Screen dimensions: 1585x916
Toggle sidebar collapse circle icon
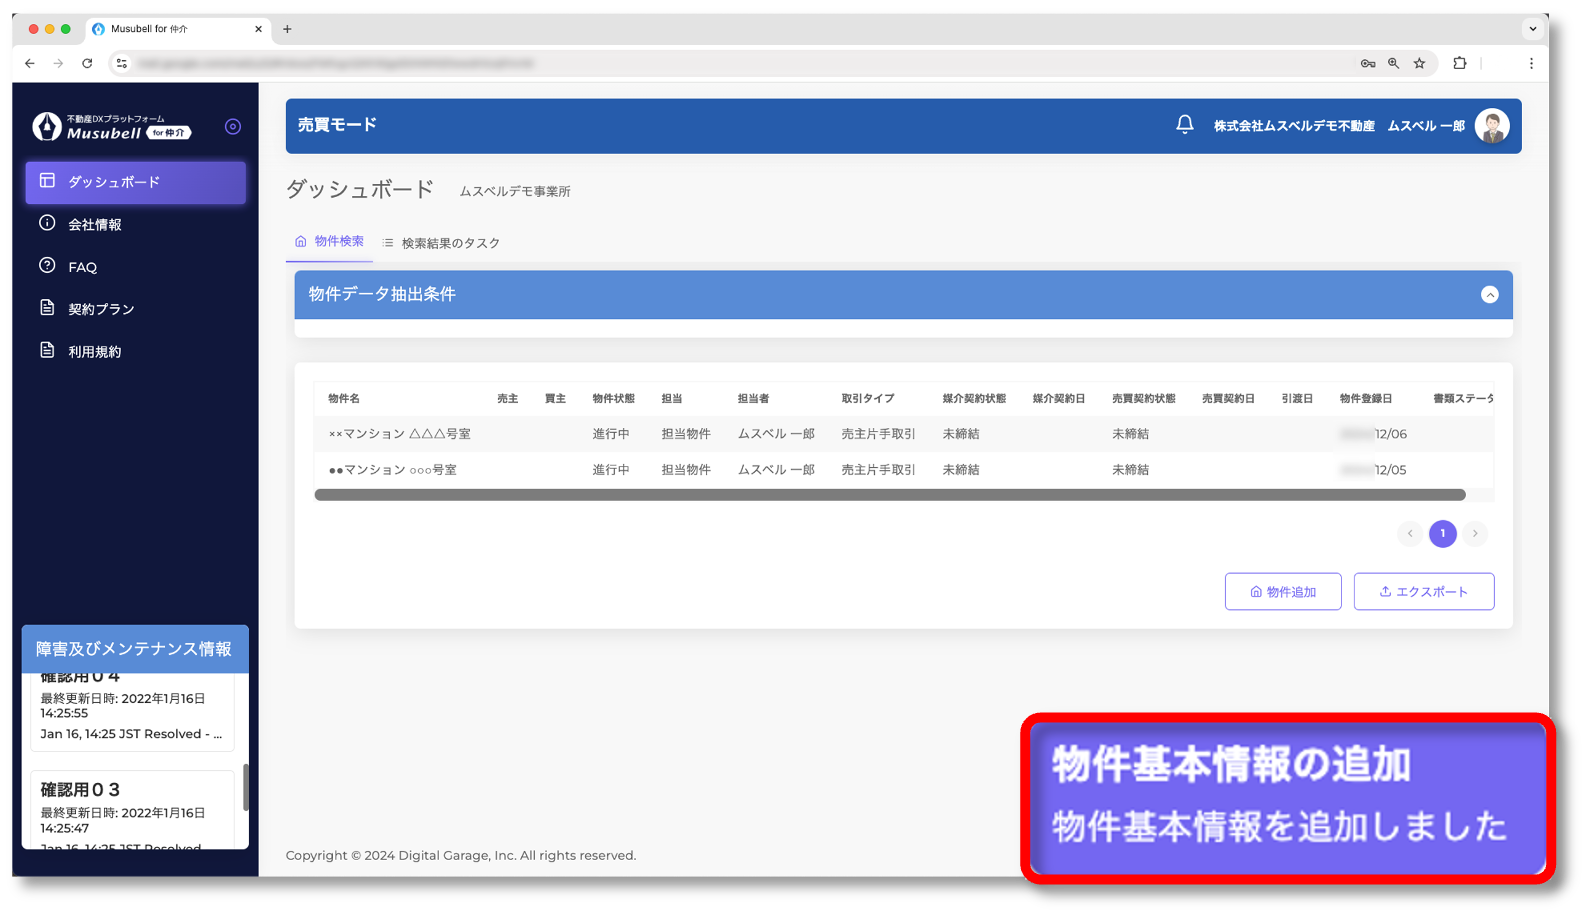233,126
